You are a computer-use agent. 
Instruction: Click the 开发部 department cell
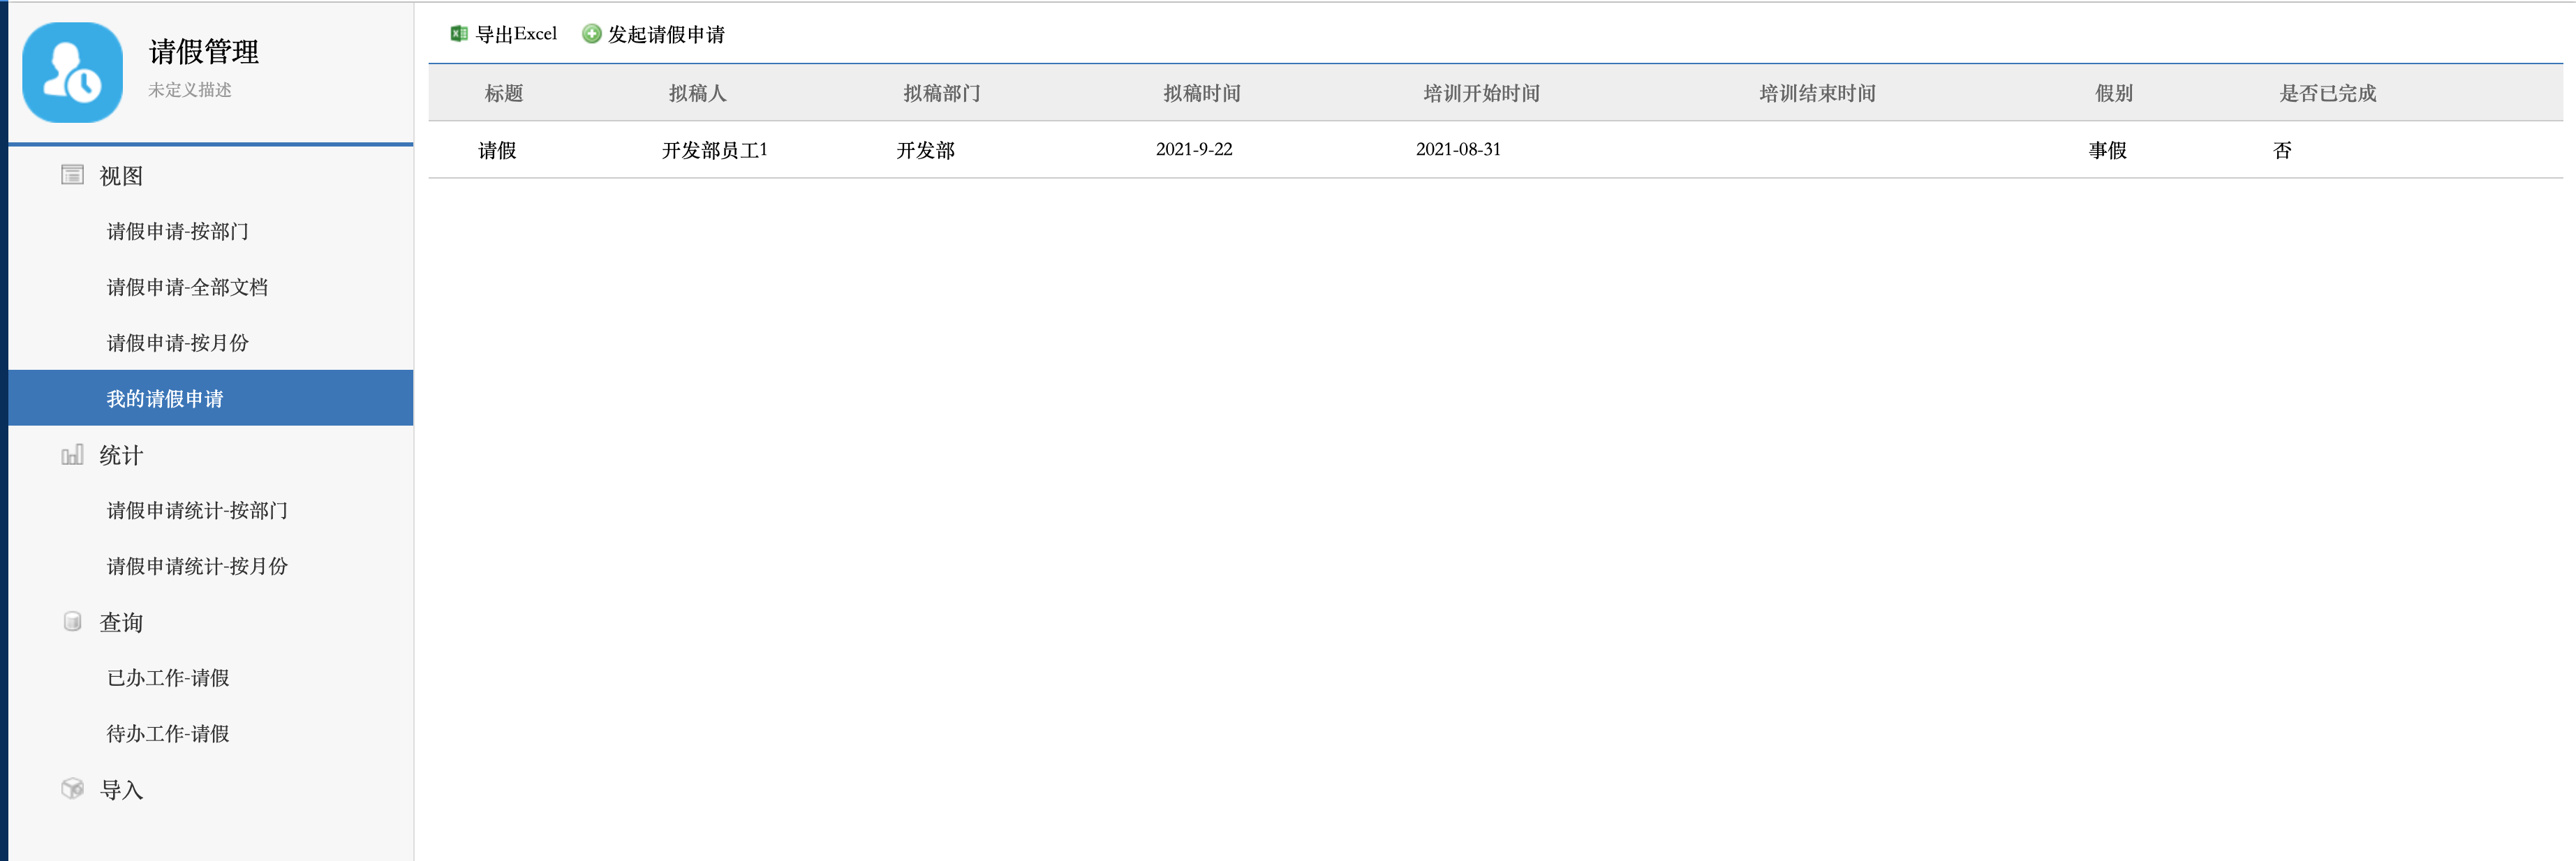[x=925, y=150]
